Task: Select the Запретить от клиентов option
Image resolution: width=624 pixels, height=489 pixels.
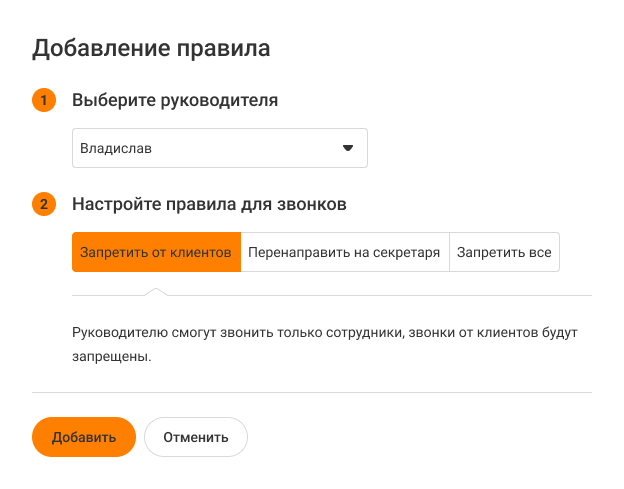Action: coord(156,253)
